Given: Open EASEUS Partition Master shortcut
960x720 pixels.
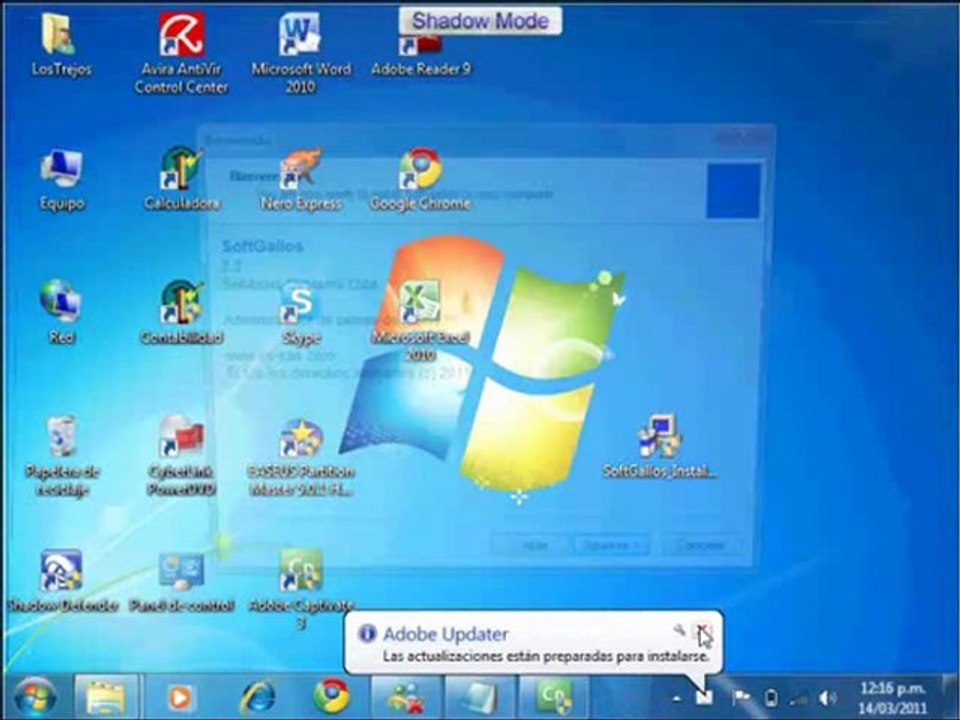Looking at the screenshot, I should click(x=301, y=457).
